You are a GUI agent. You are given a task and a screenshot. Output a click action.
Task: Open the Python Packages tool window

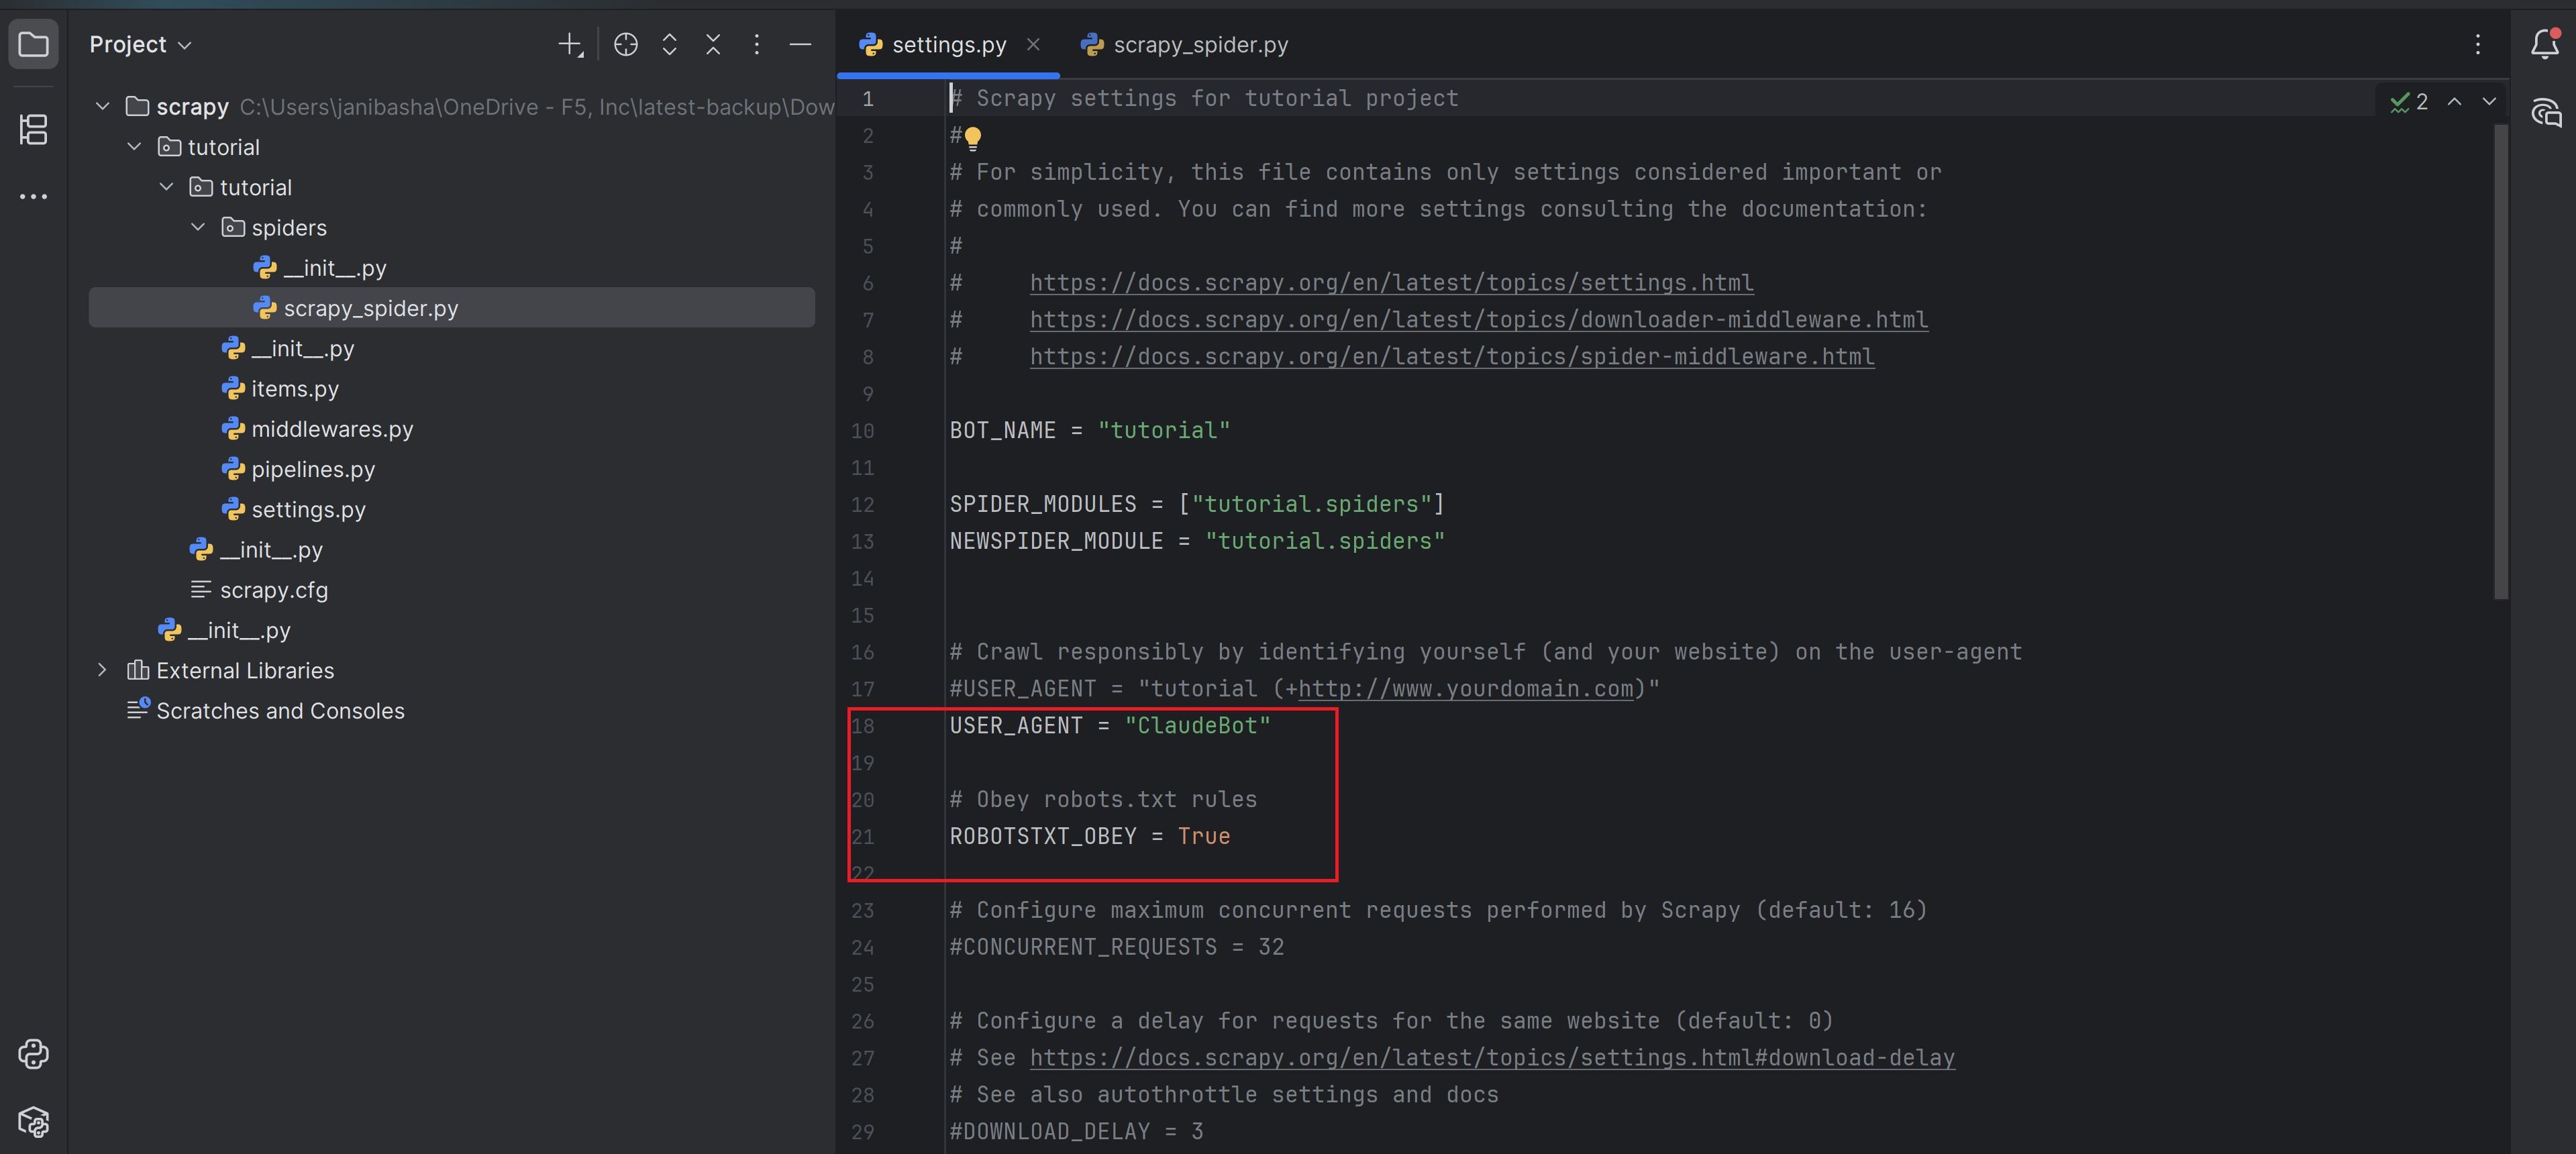33,1121
